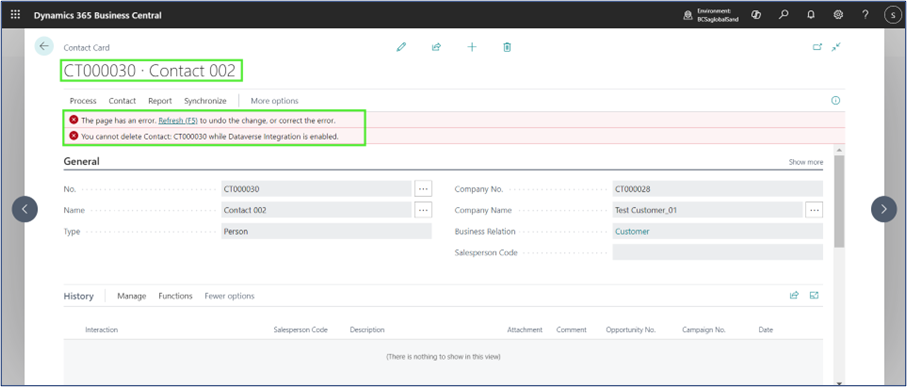The image size is (907, 387).
Task: Open the notifications bell
Action: [x=810, y=14]
